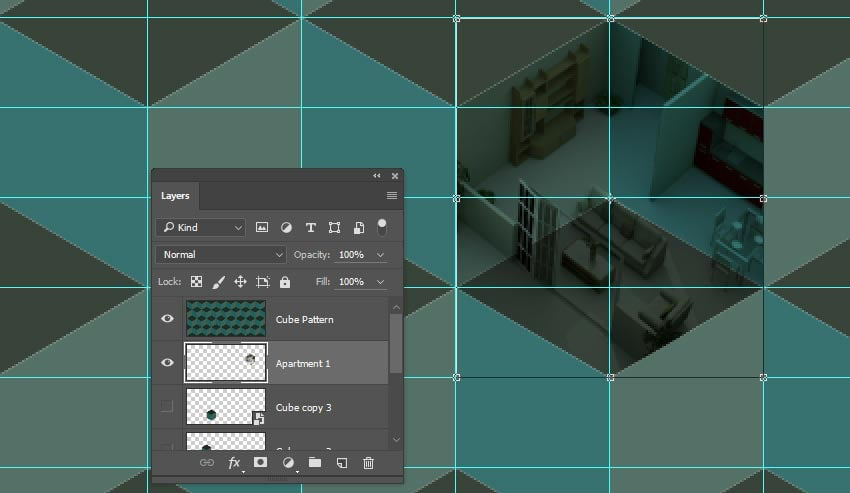
Task: Filter layers by pixel layer icon
Action: tap(262, 228)
